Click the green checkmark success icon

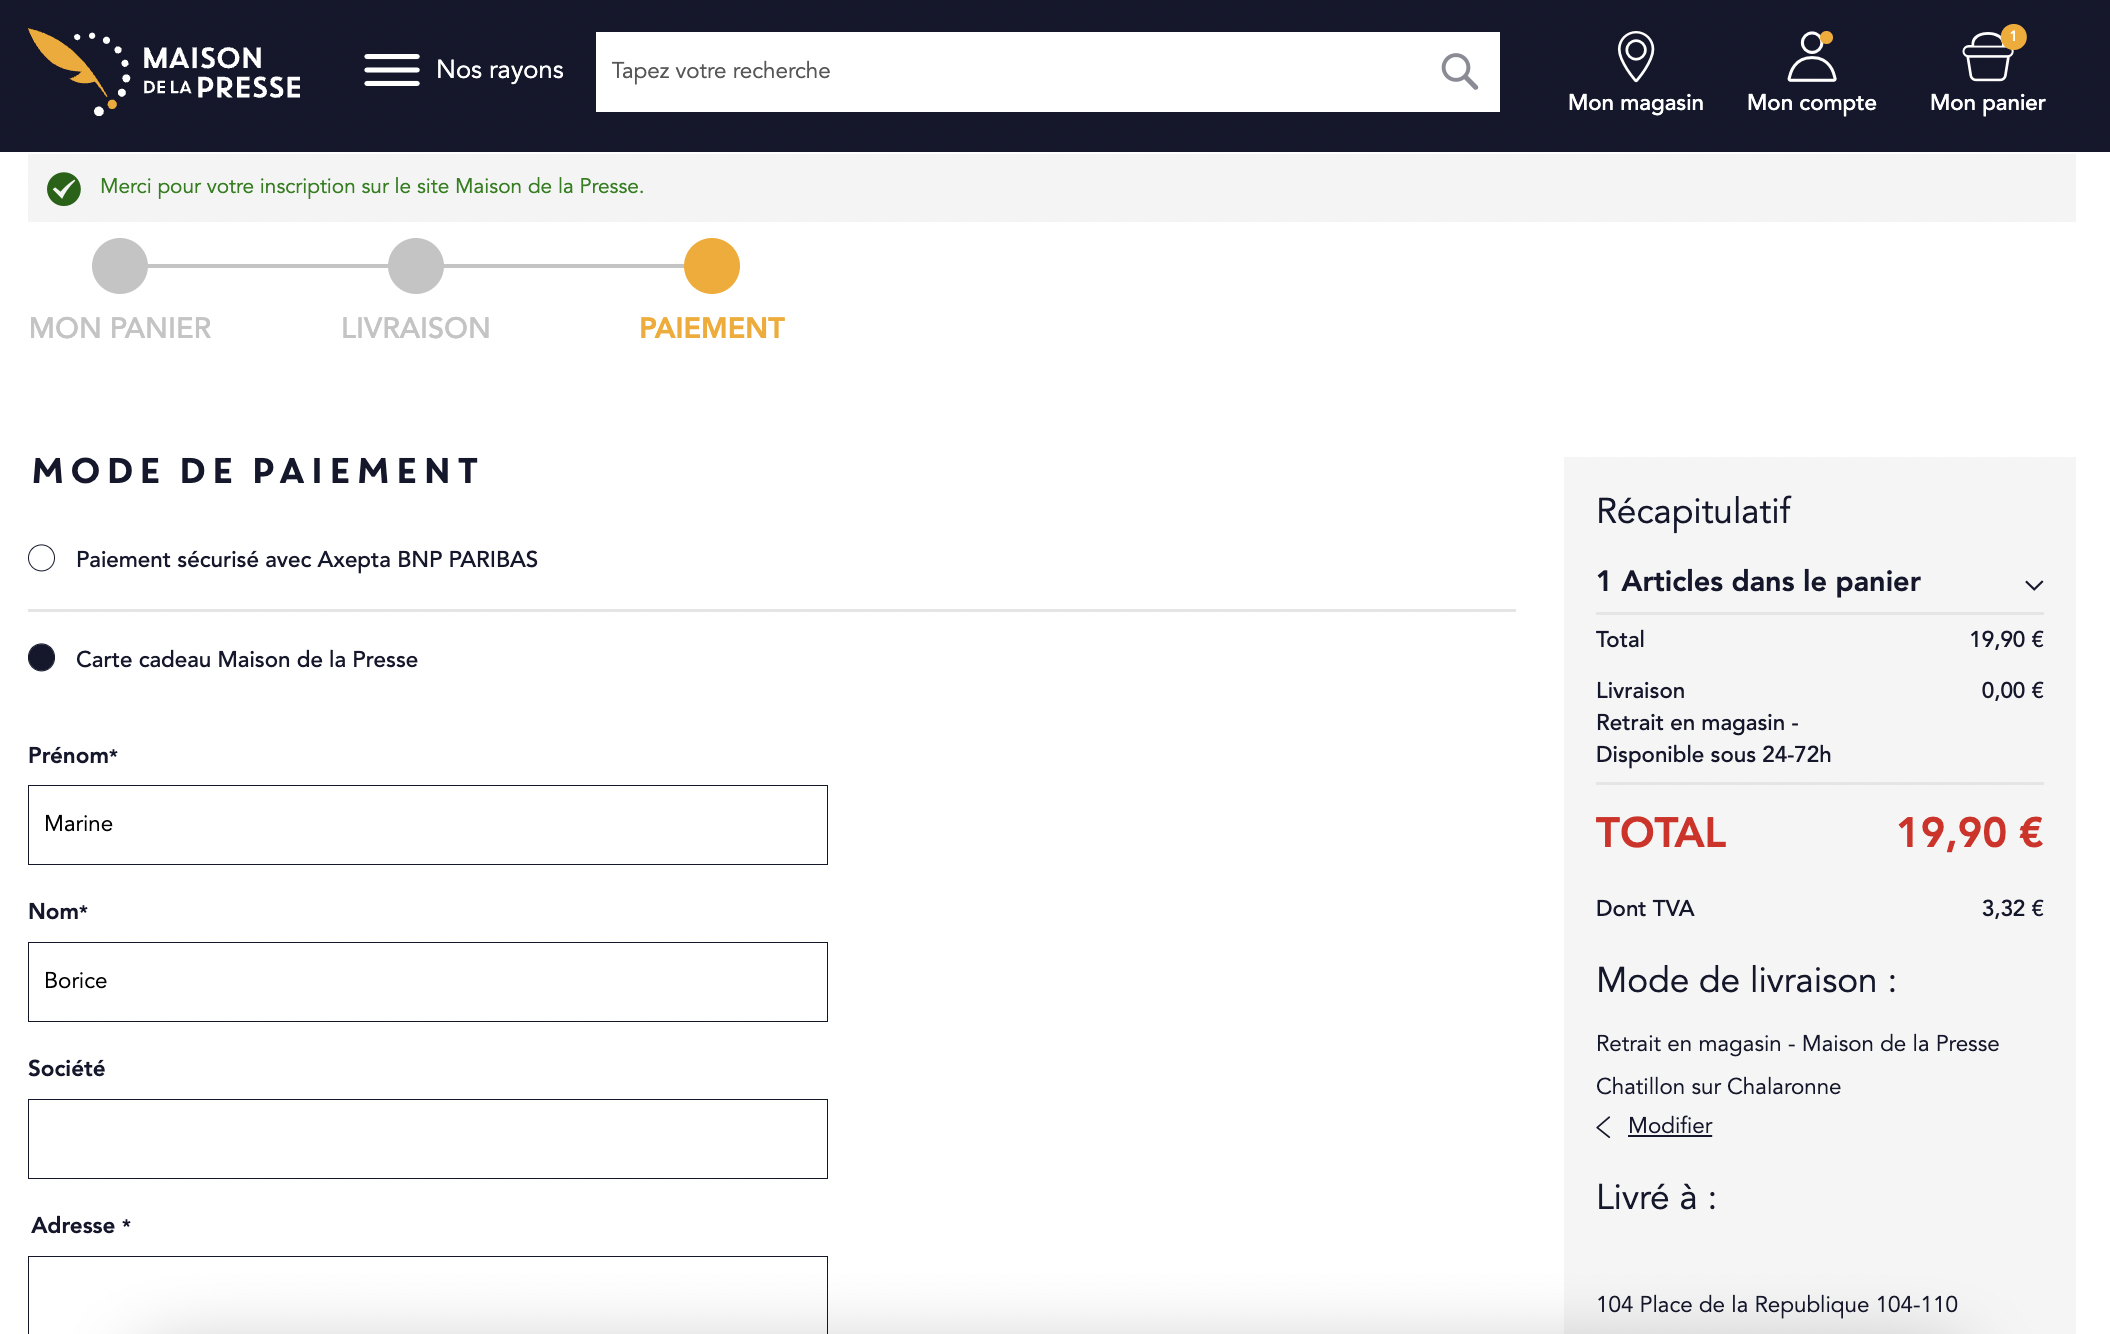64,188
